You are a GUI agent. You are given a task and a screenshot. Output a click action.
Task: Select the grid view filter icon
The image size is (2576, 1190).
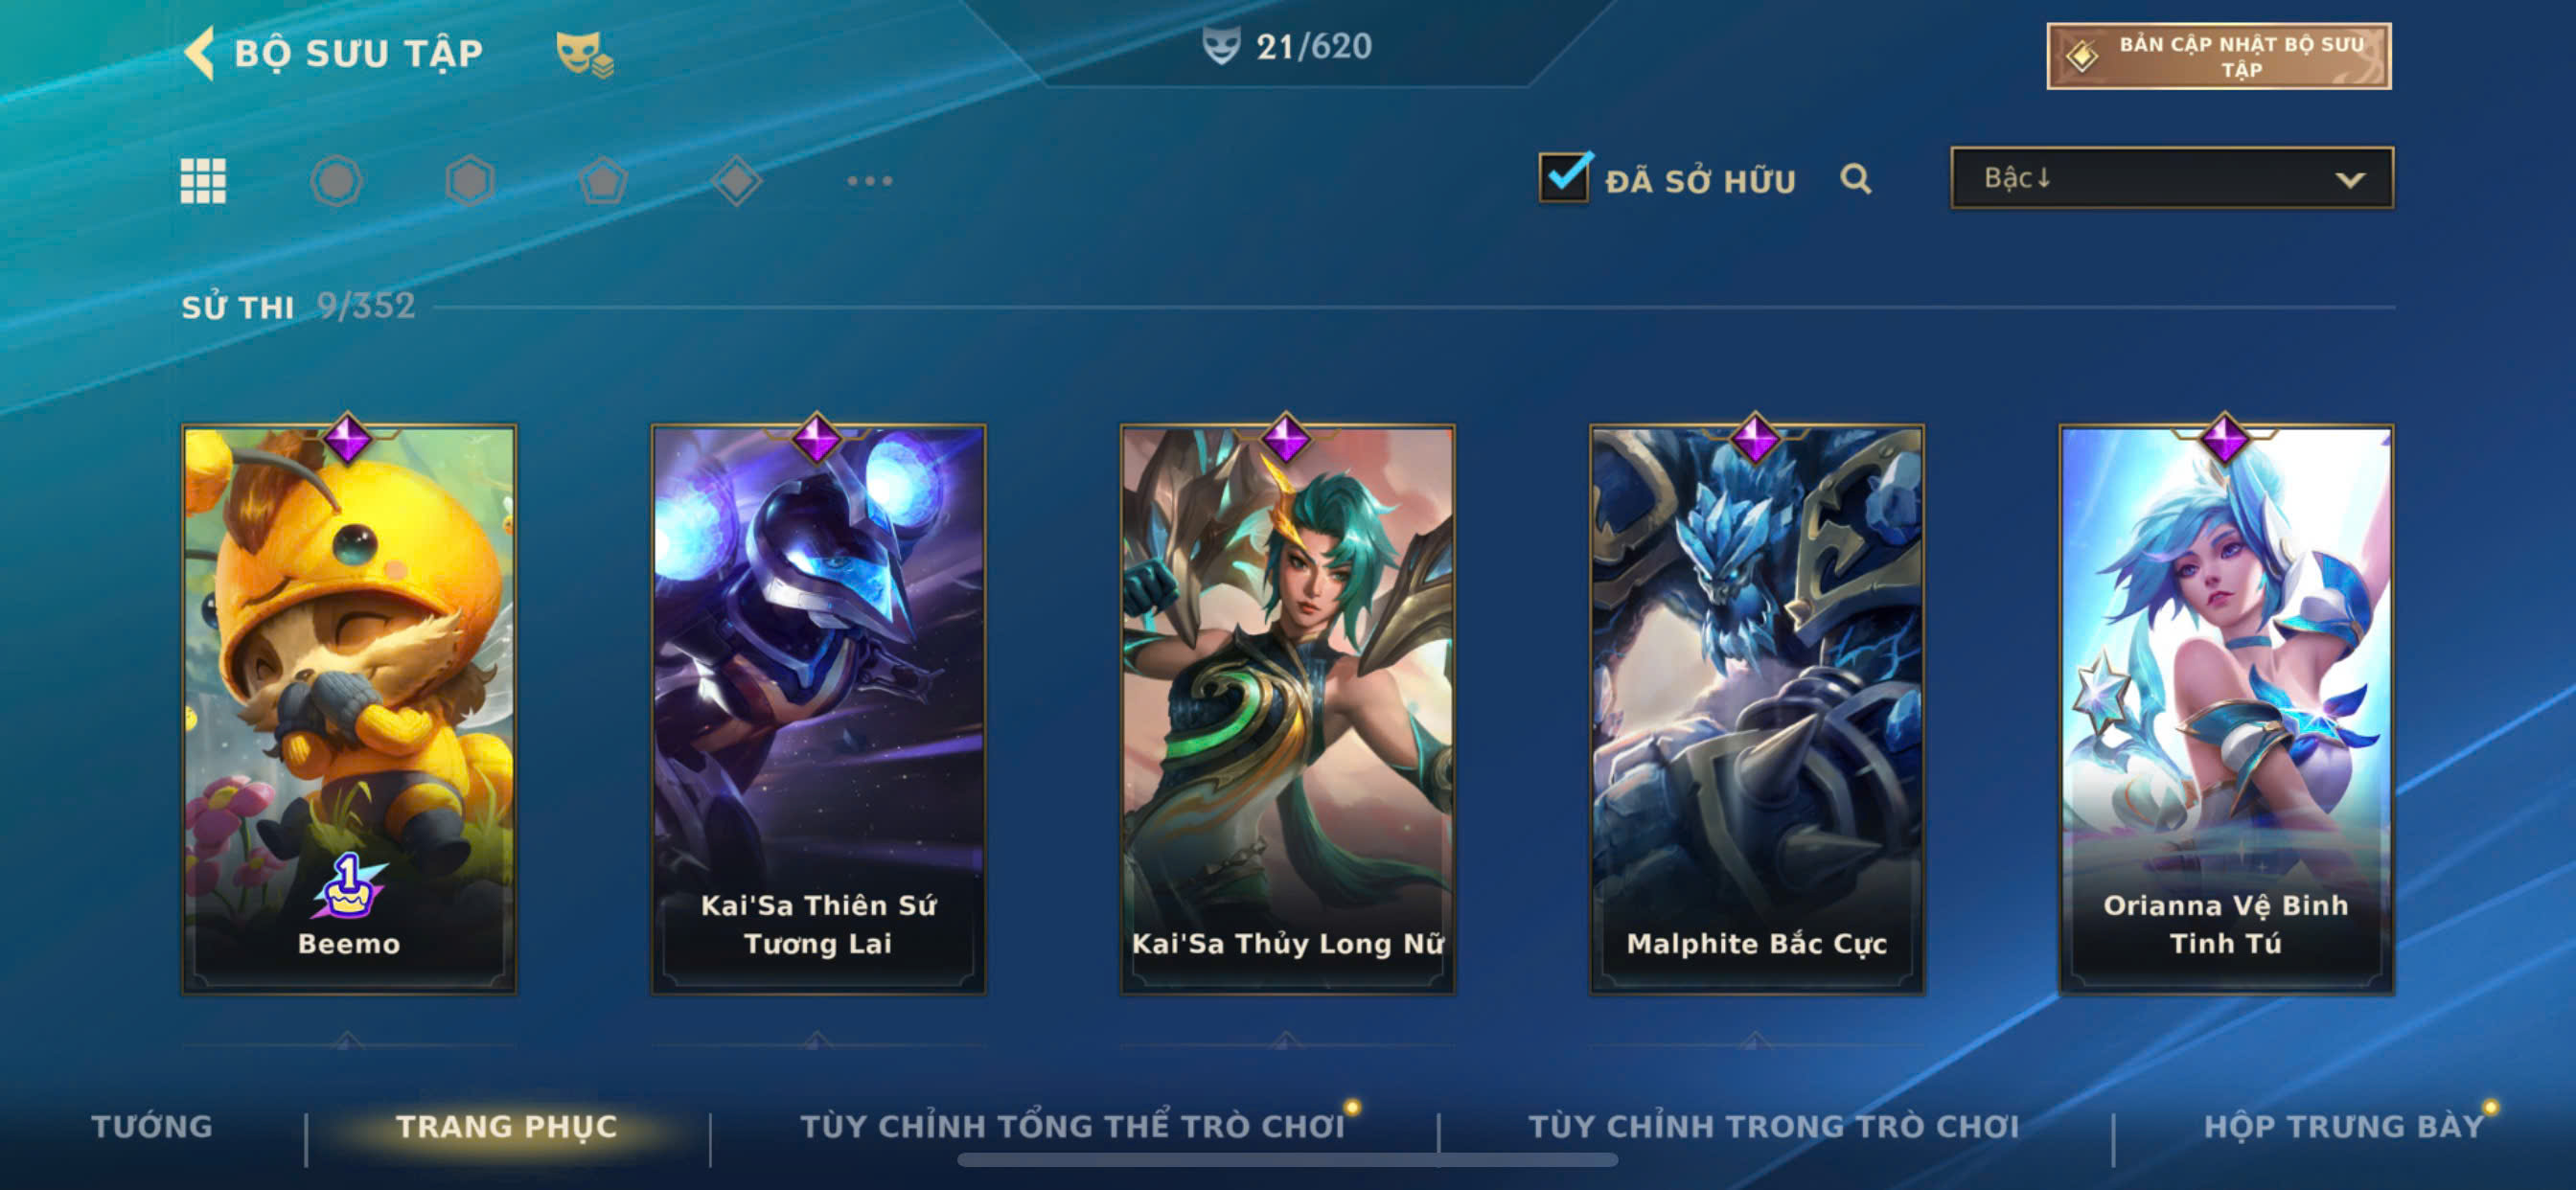[203, 181]
